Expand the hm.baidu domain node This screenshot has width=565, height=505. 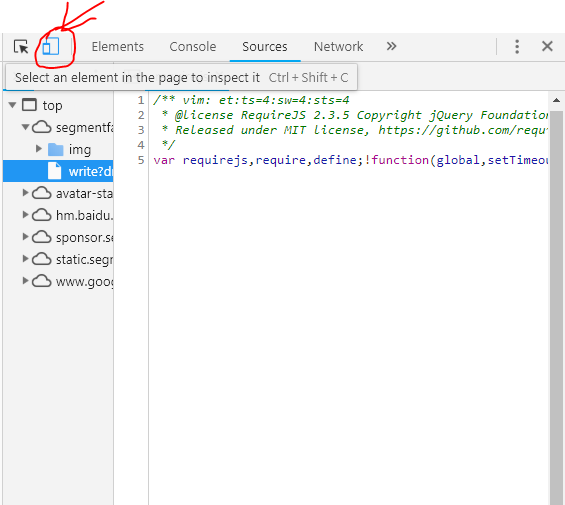(25, 215)
